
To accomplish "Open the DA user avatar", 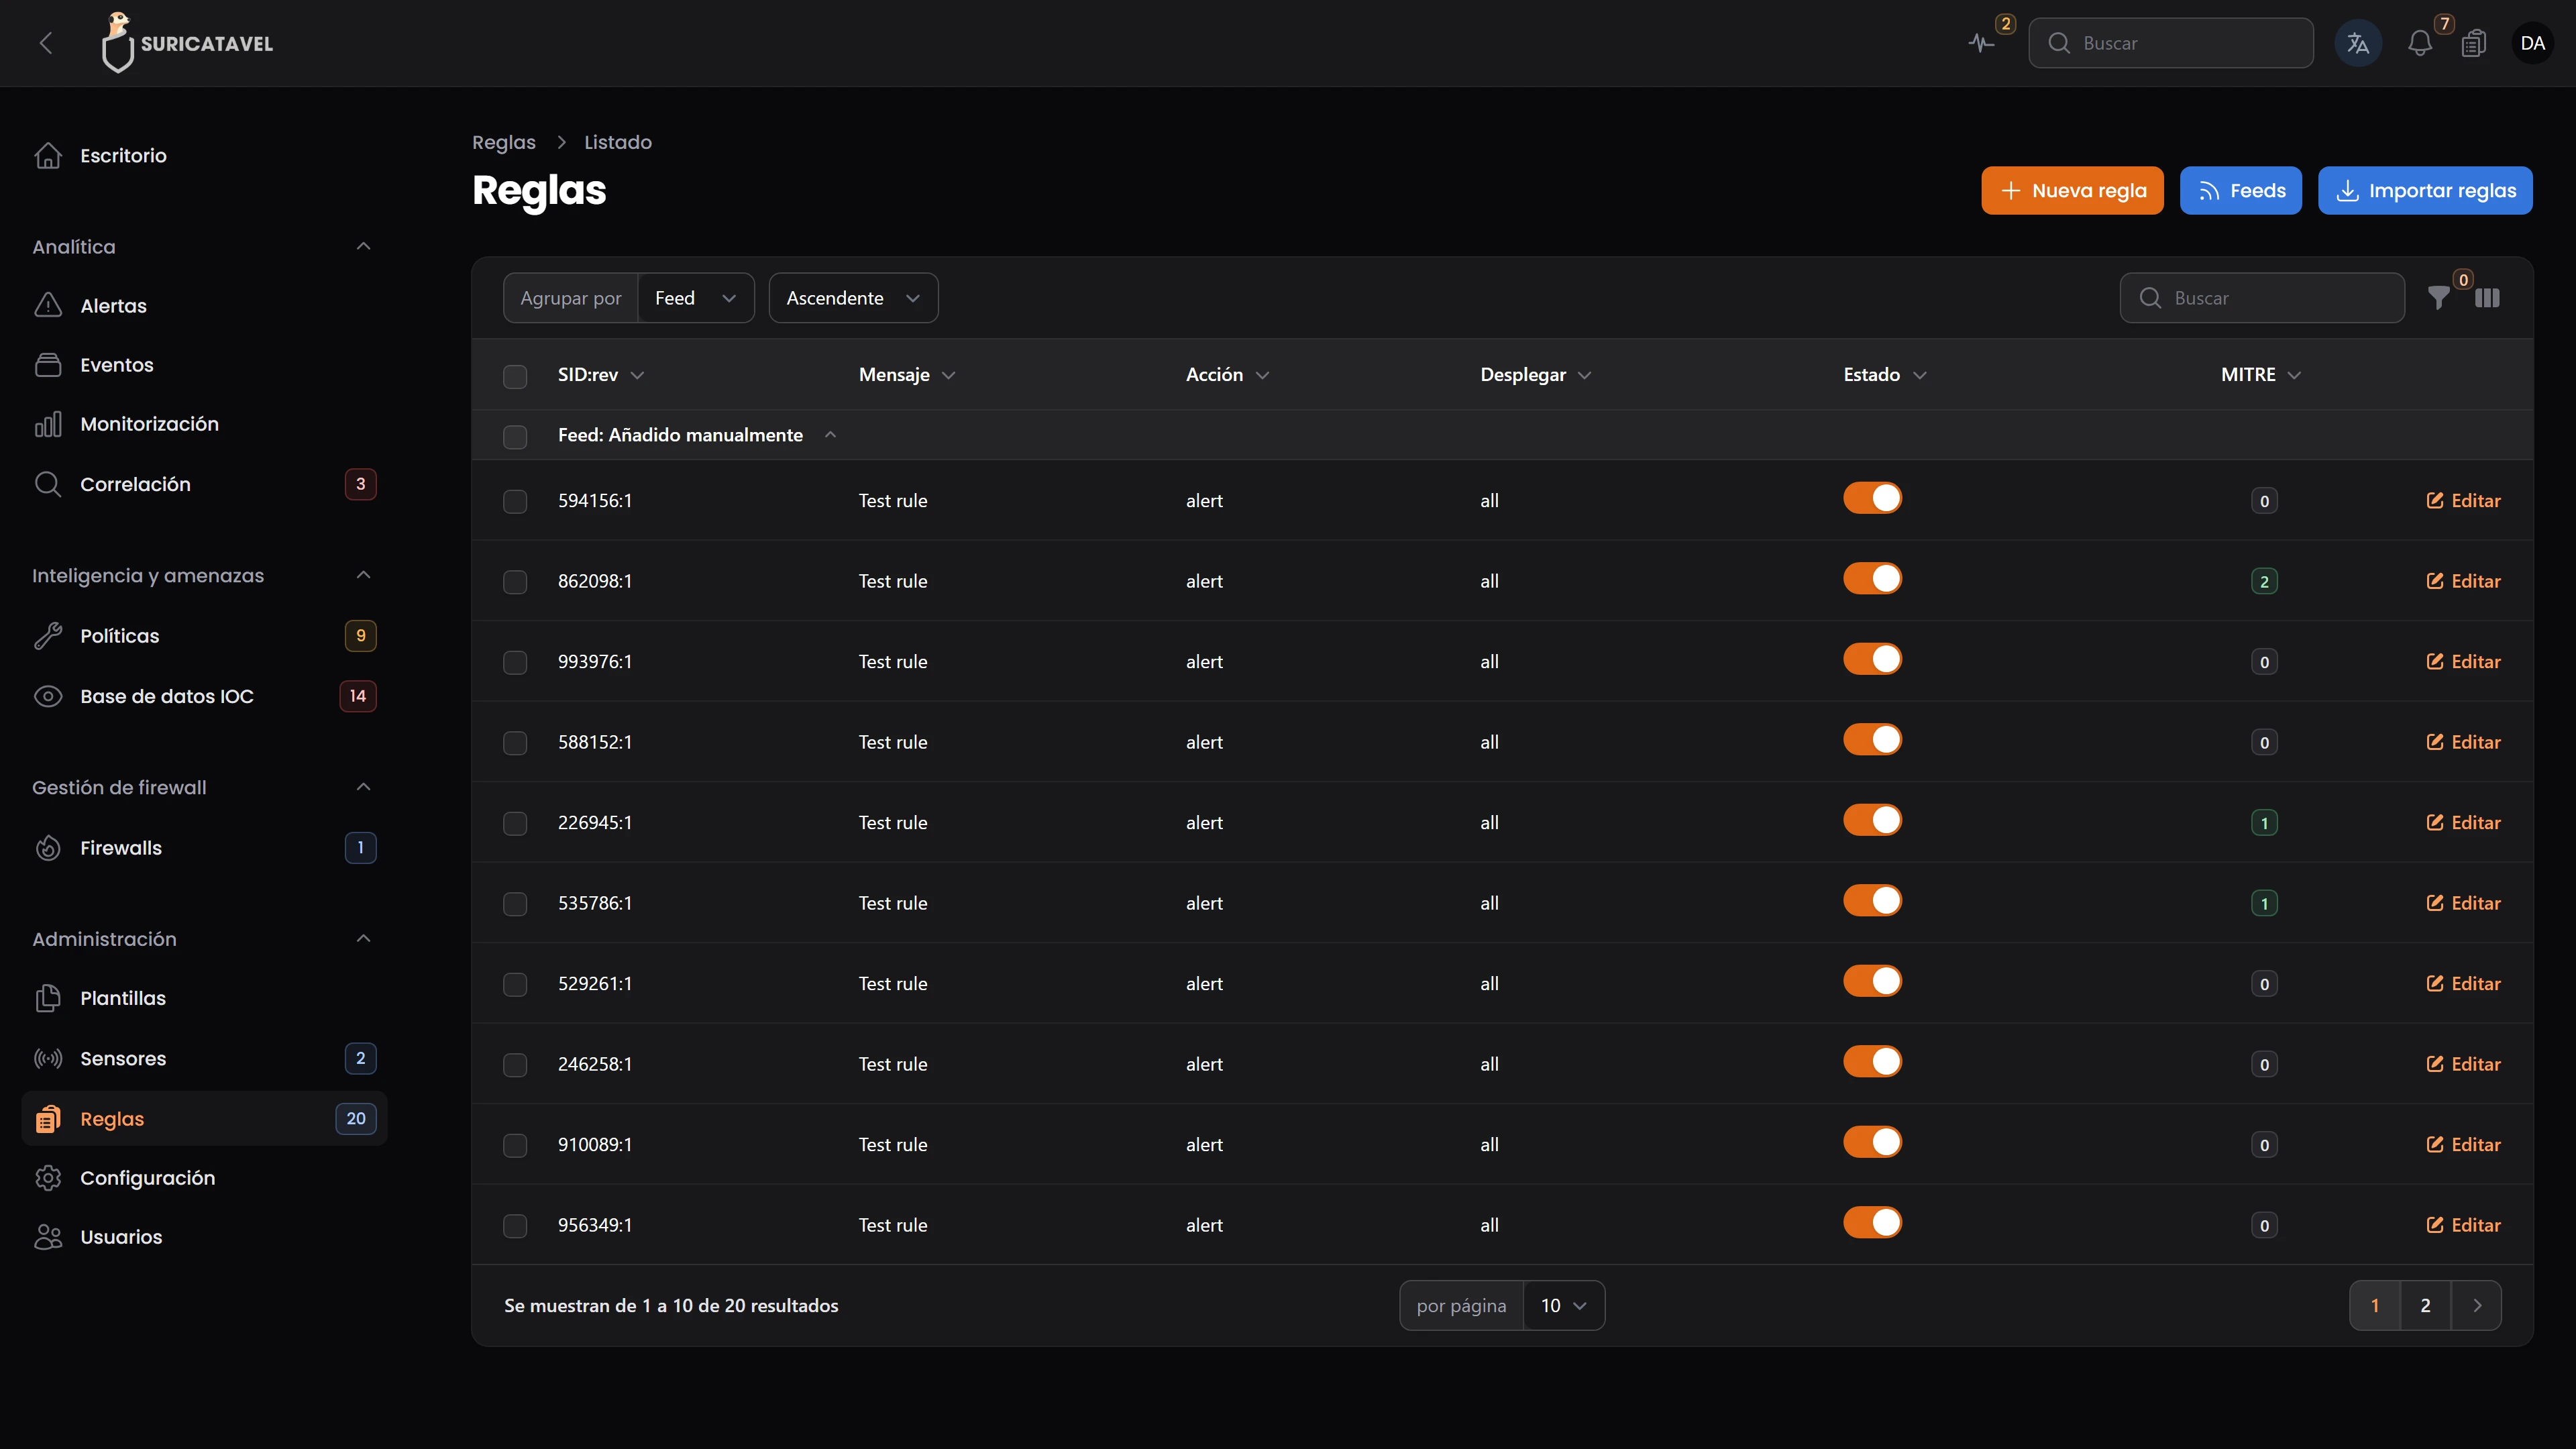I will pyautogui.click(x=2532, y=43).
